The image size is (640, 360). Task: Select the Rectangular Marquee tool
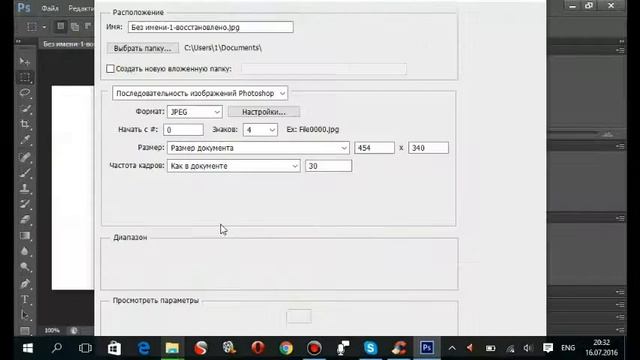(x=25, y=77)
